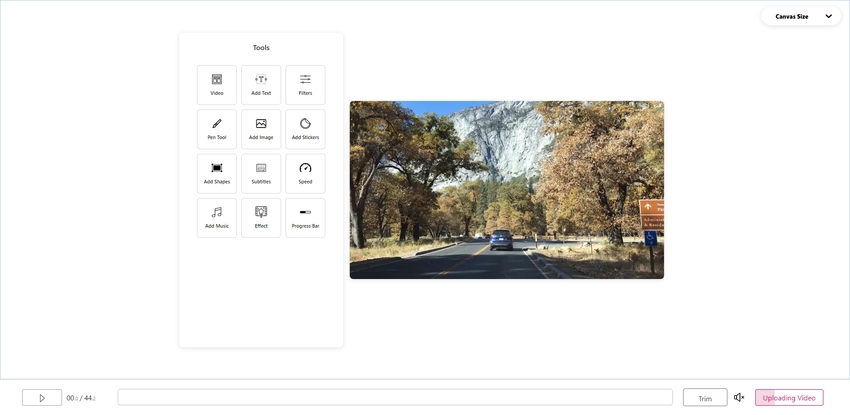The height and width of the screenshot is (415, 850).
Task: Open the Speed tool
Action: click(x=305, y=174)
